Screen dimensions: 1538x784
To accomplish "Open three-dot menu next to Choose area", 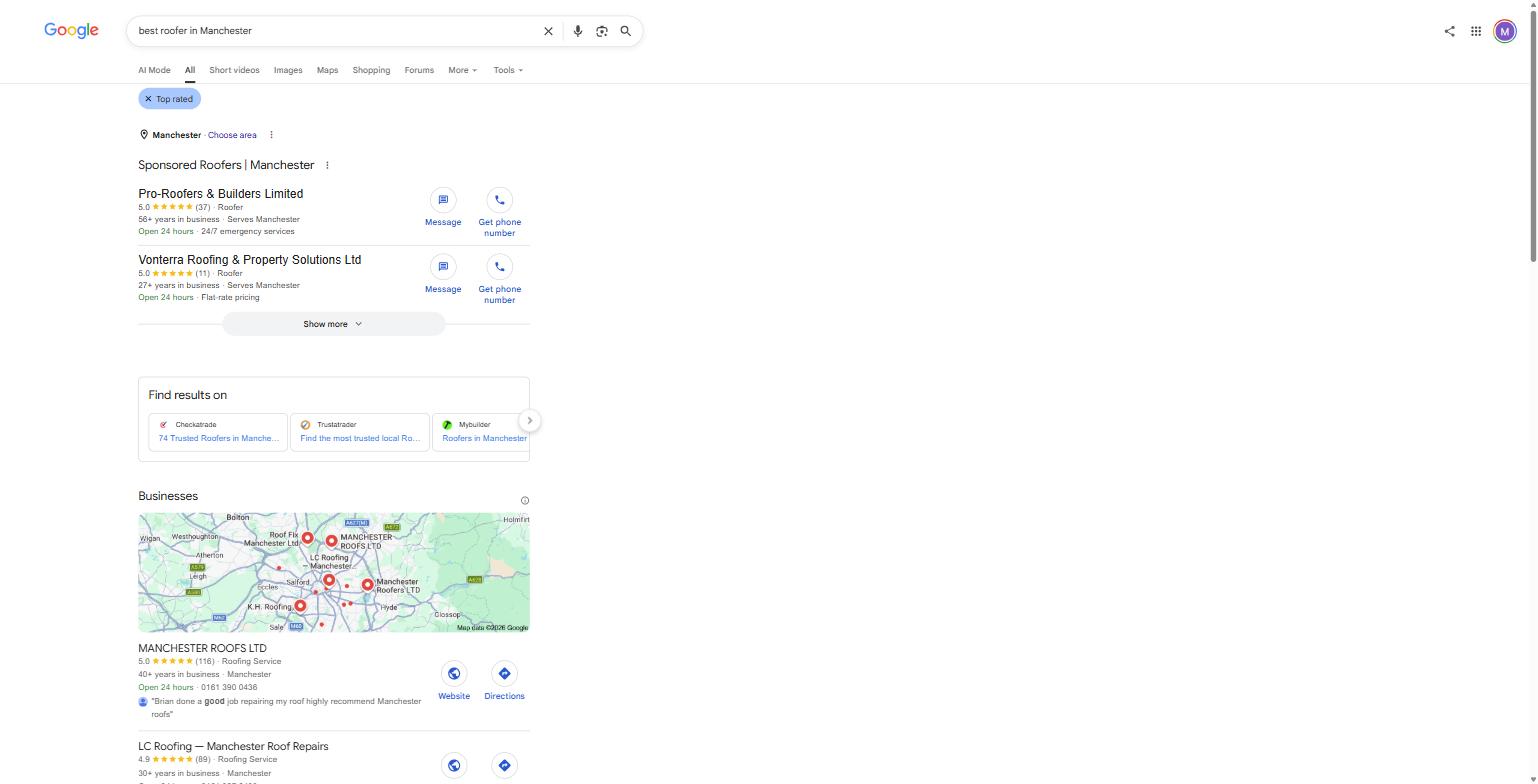I will click(x=271, y=135).
